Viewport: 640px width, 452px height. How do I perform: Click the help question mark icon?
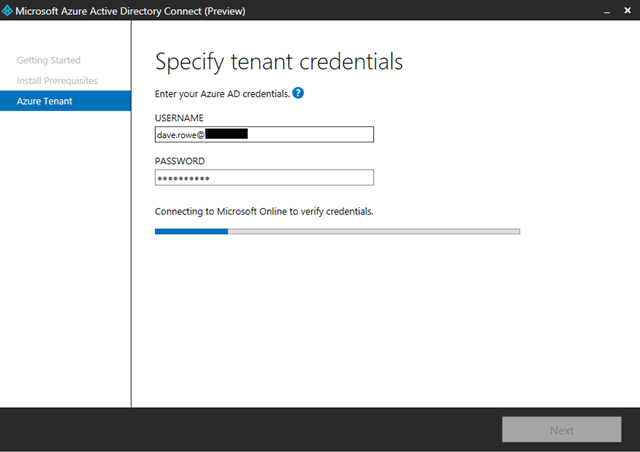click(x=298, y=93)
